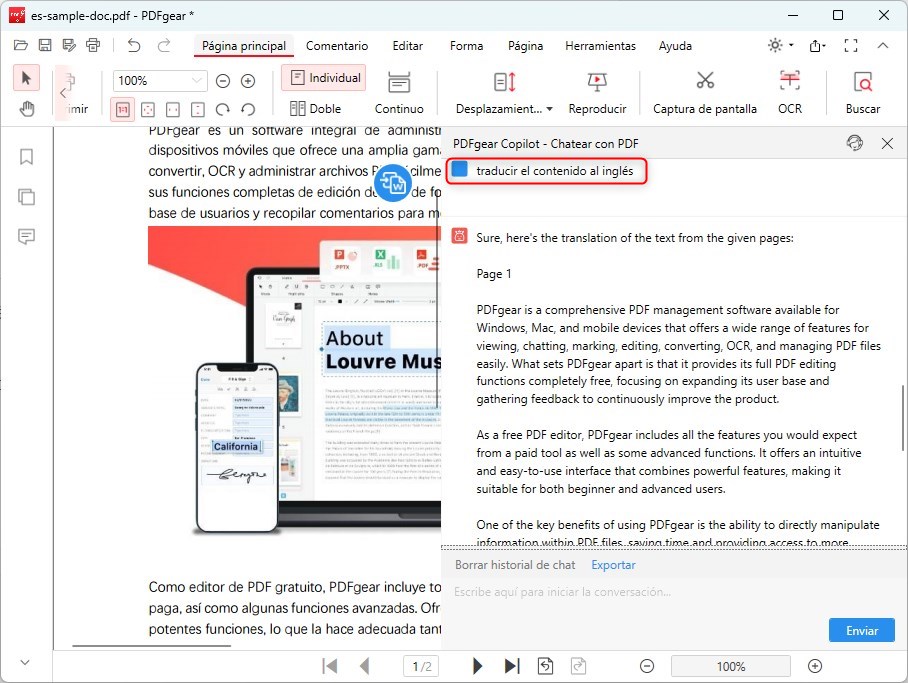Image resolution: width=908 pixels, height=683 pixels.
Task: Redo the last action
Action: pyautogui.click(x=164, y=45)
